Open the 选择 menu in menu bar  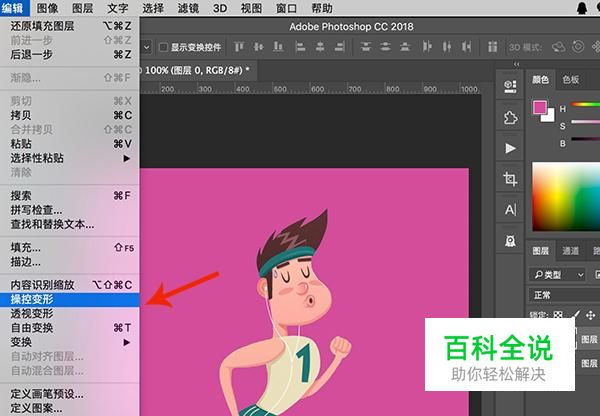(x=153, y=8)
